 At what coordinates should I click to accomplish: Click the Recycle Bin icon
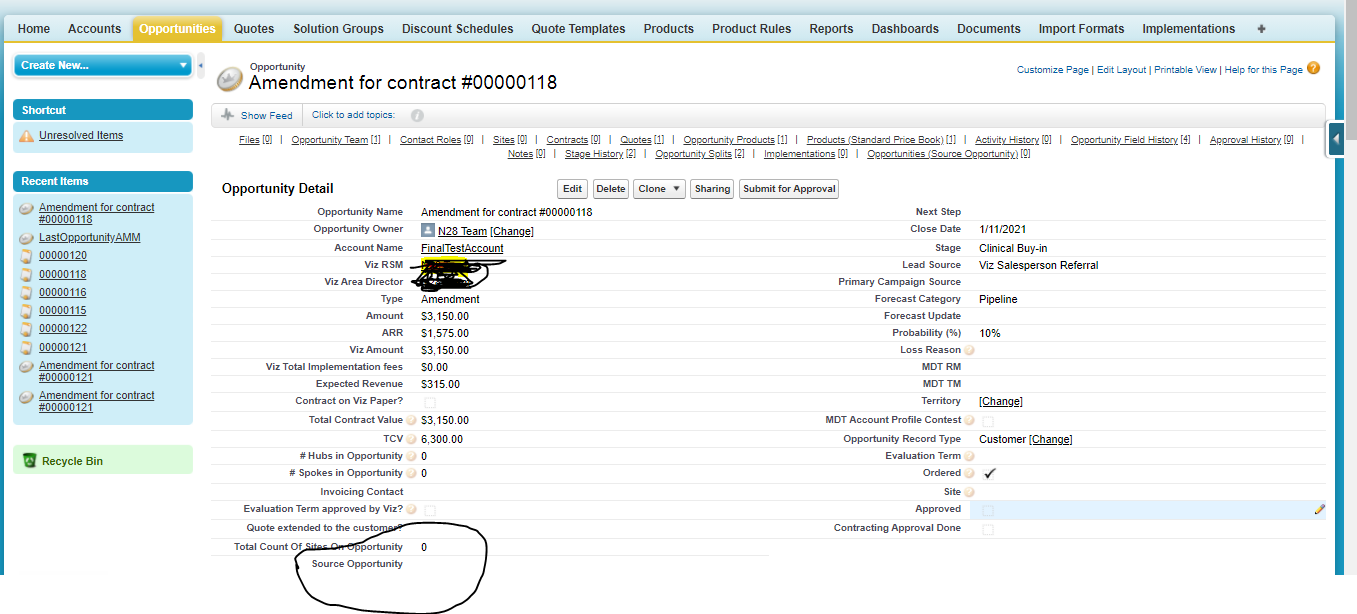(x=30, y=461)
